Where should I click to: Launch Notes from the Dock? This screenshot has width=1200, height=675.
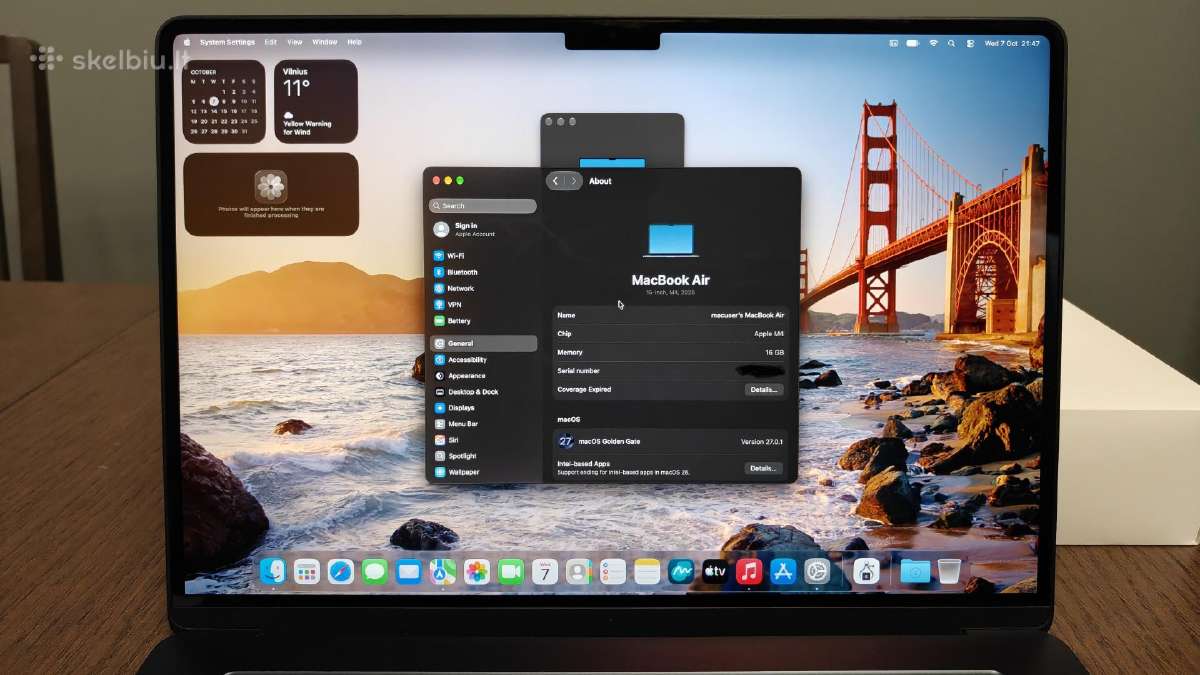pyautogui.click(x=647, y=572)
